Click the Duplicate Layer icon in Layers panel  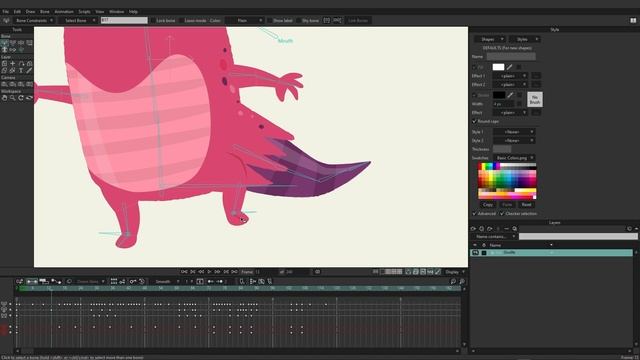pos(482,229)
